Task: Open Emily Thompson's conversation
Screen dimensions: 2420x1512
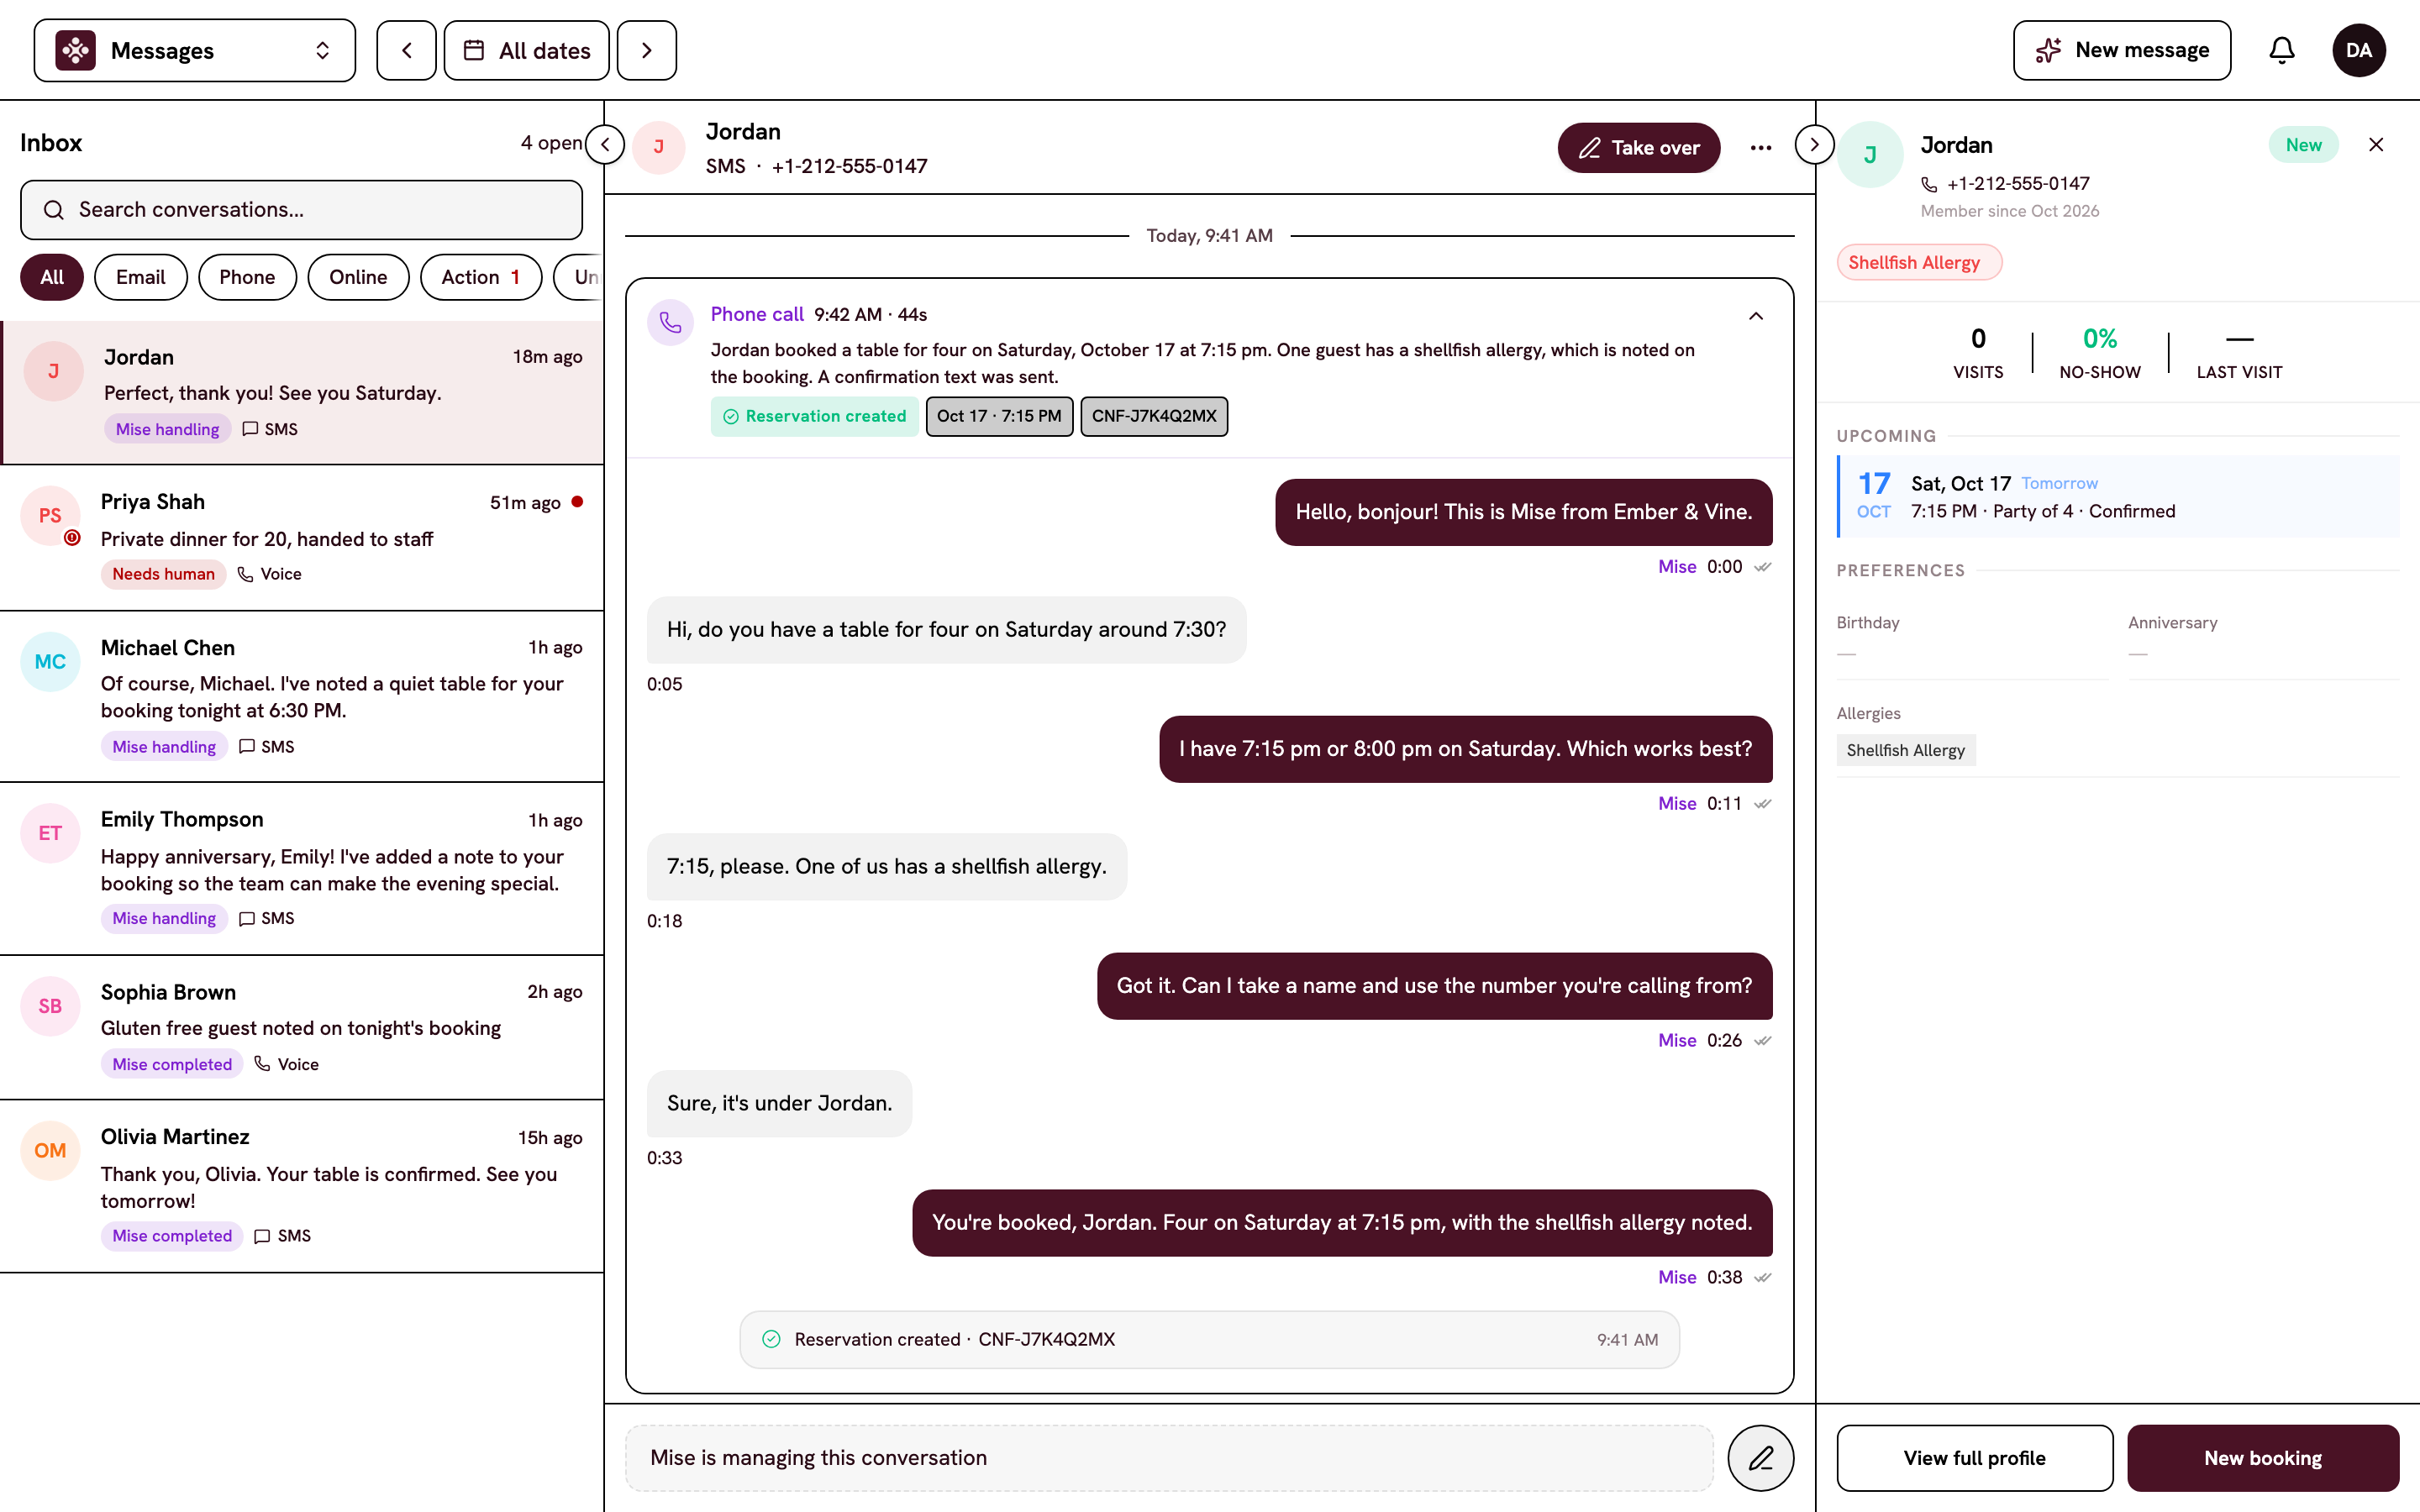Action: click(302, 868)
